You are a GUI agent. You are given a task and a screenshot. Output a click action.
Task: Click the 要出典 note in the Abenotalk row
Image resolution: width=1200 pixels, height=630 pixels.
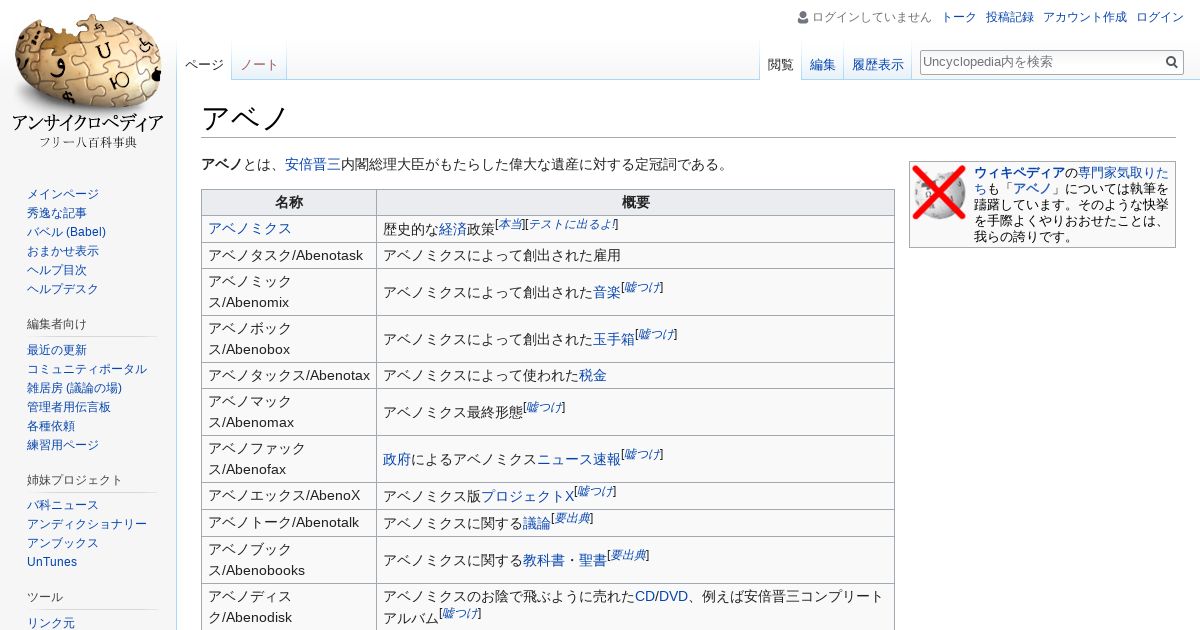tap(572, 518)
